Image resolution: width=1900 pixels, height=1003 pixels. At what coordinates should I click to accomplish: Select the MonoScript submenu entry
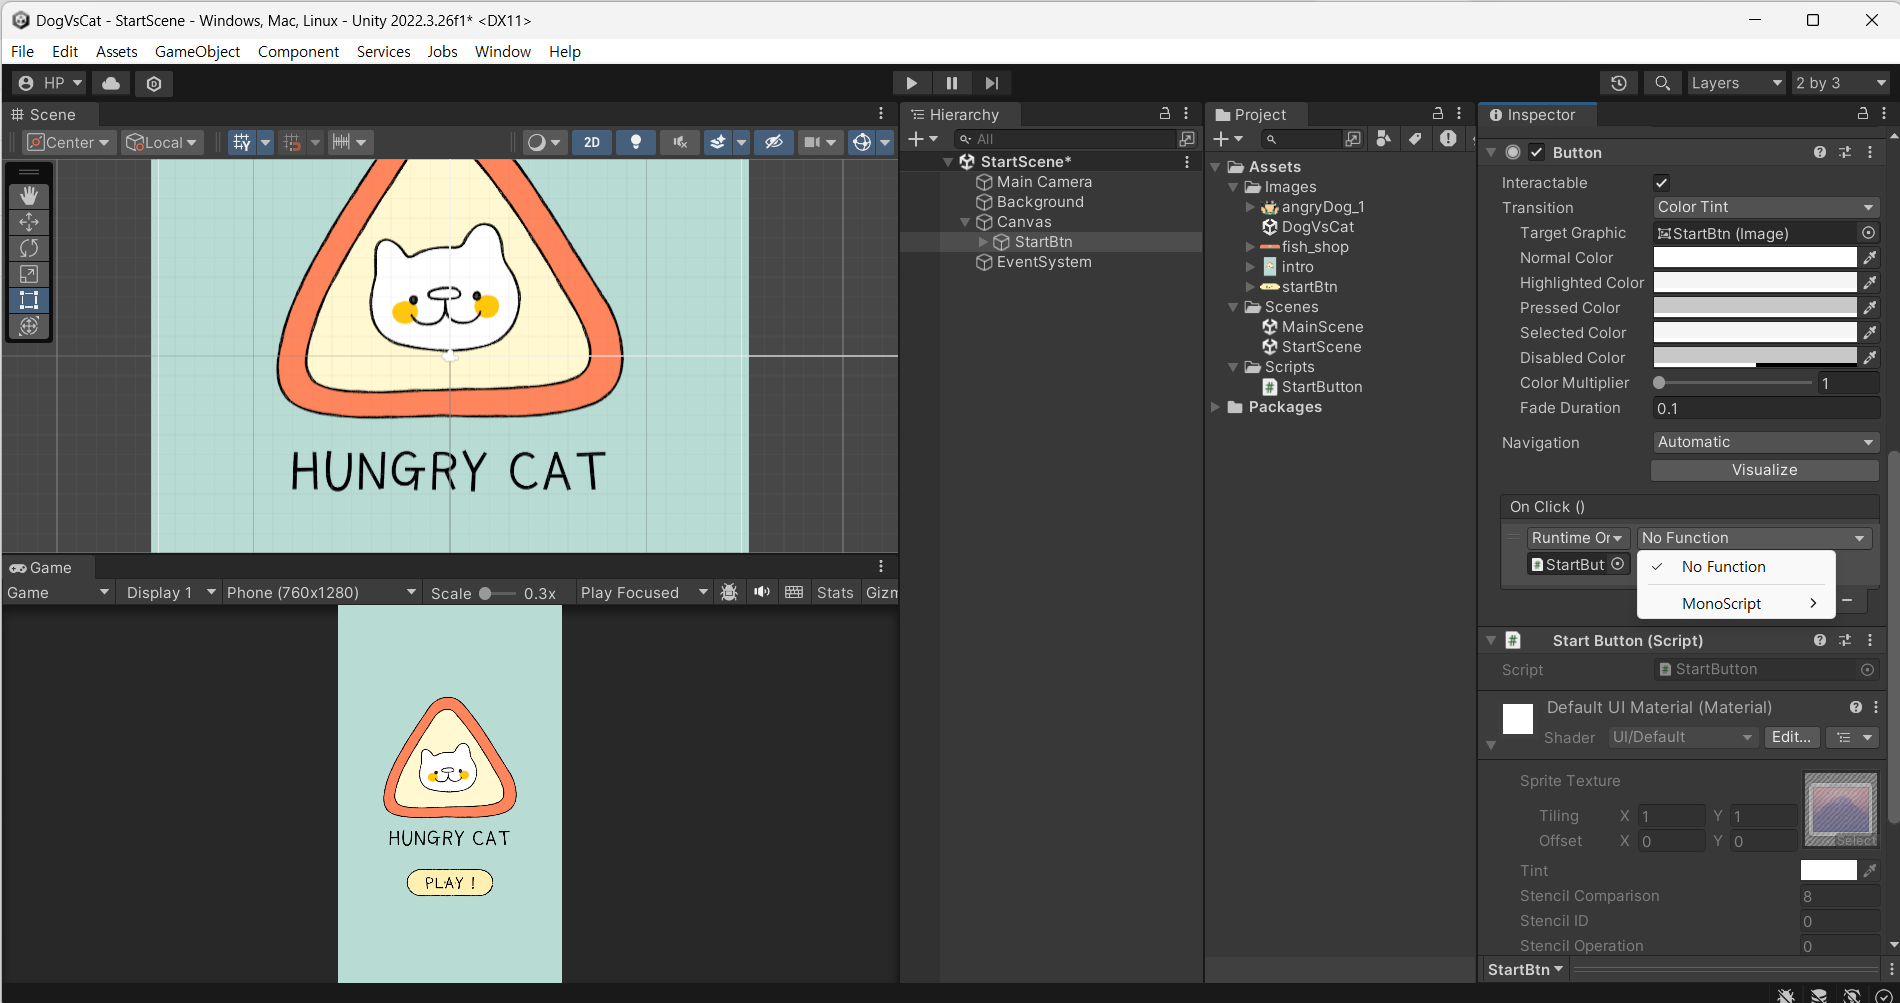1736,604
